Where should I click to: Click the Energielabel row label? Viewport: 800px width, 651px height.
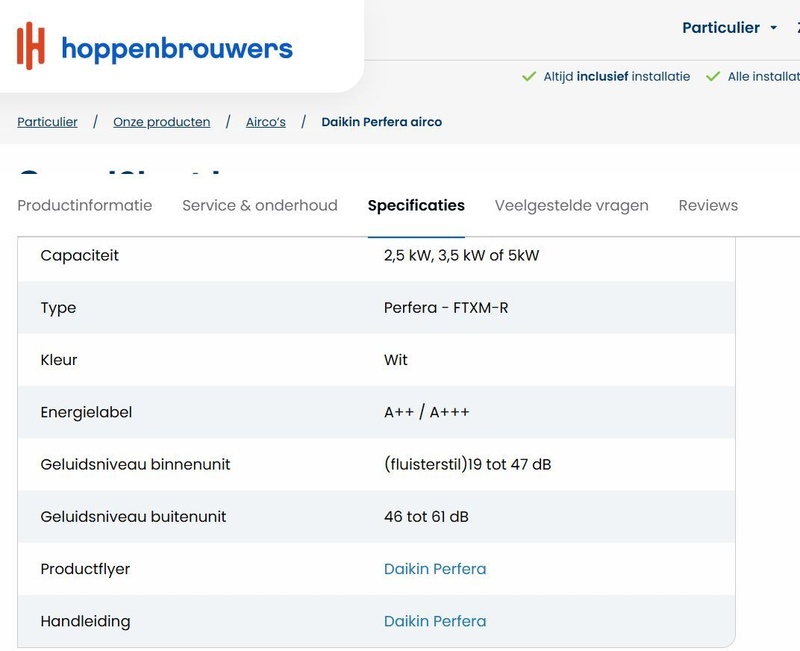(86, 412)
